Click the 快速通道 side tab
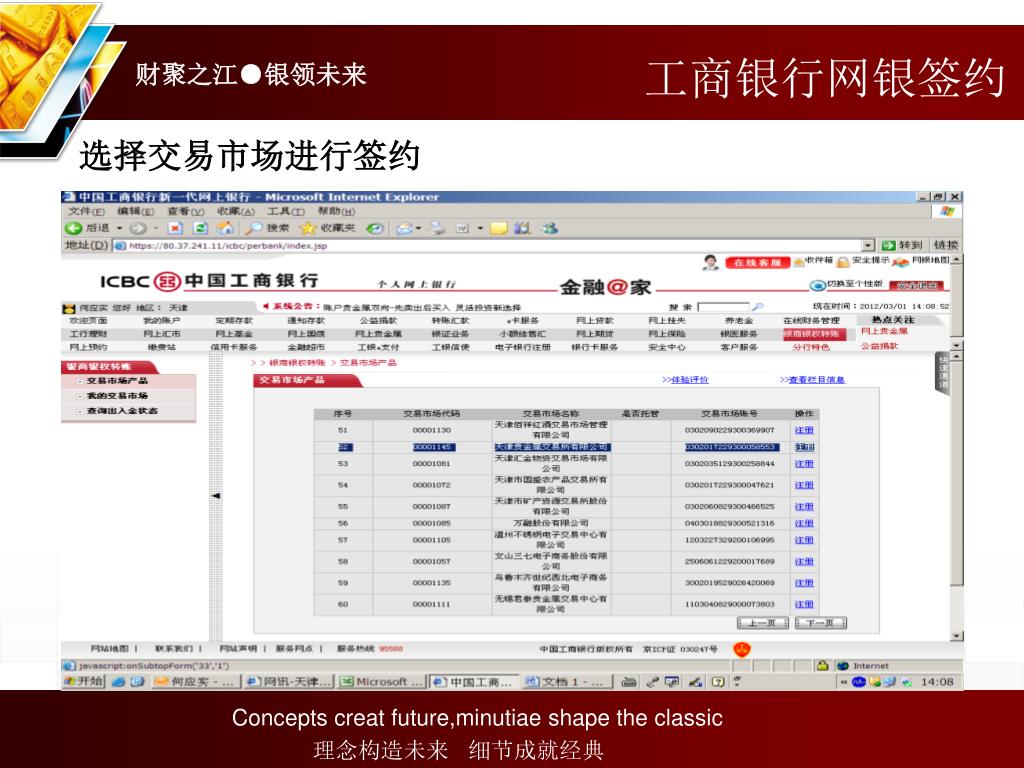 (942, 372)
